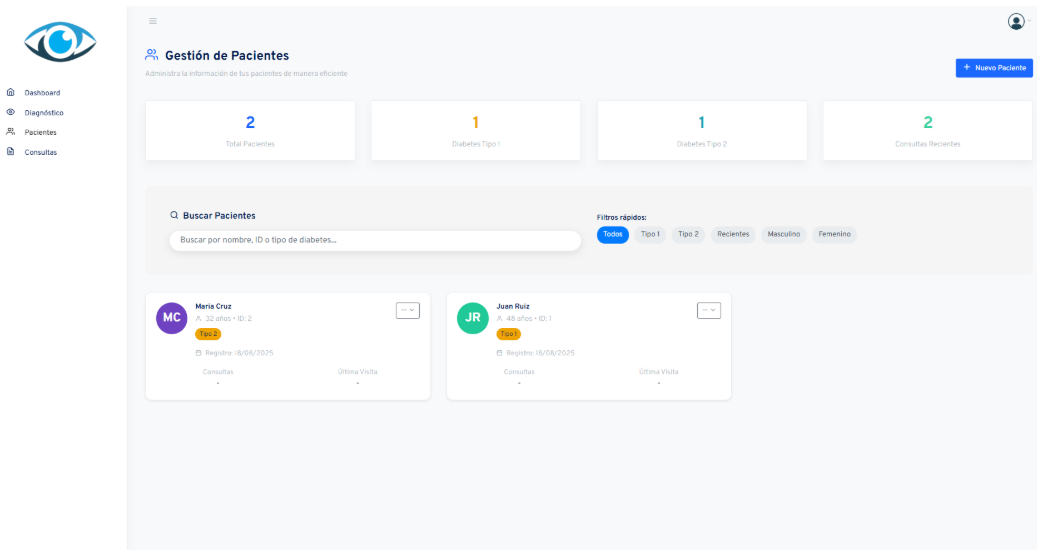Click the name Juan Ruiz
The width and height of the screenshot is (1037, 550).
point(513,307)
